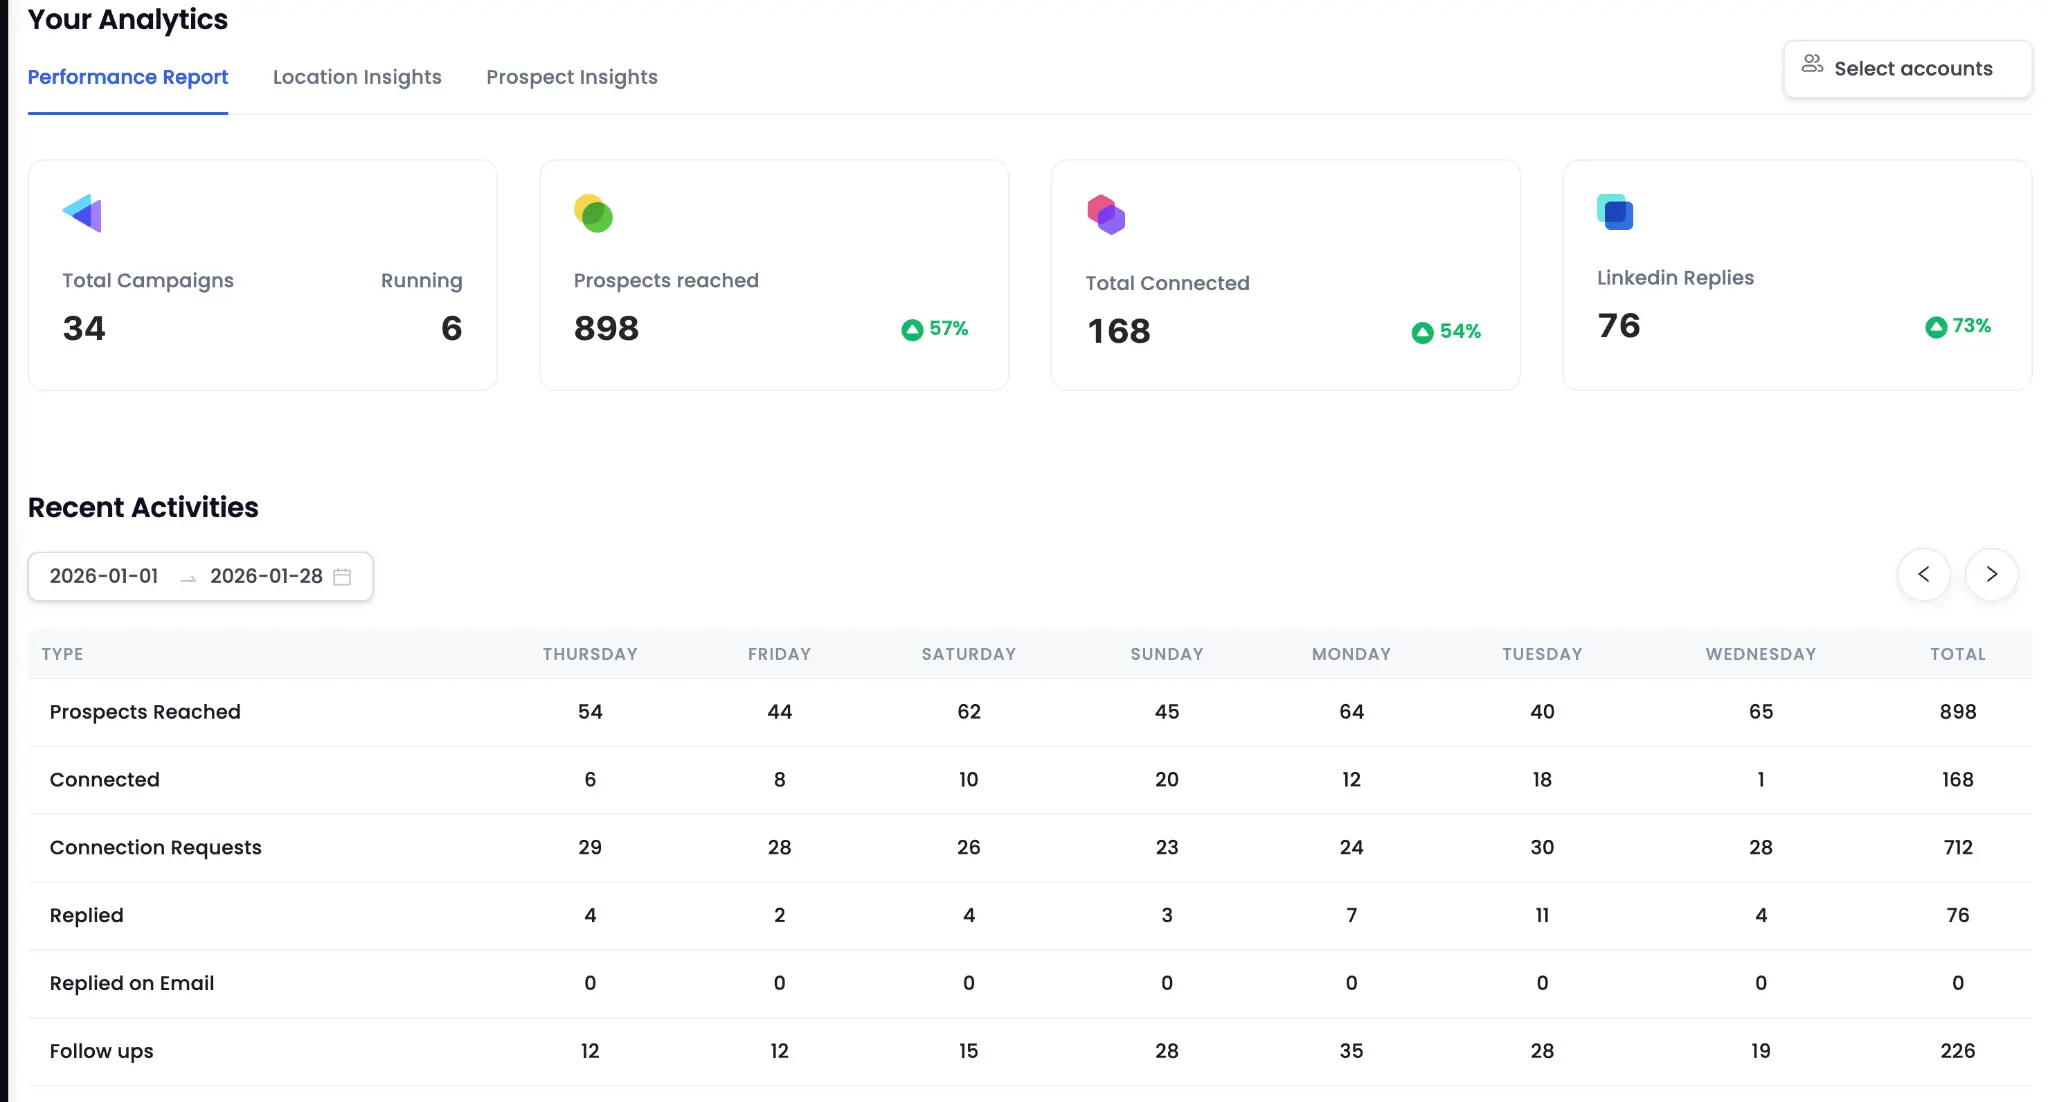Image resolution: width=2048 pixels, height=1102 pixels.
Task: Click start date 2026-01-01 field
Action: tap(104, 576)
